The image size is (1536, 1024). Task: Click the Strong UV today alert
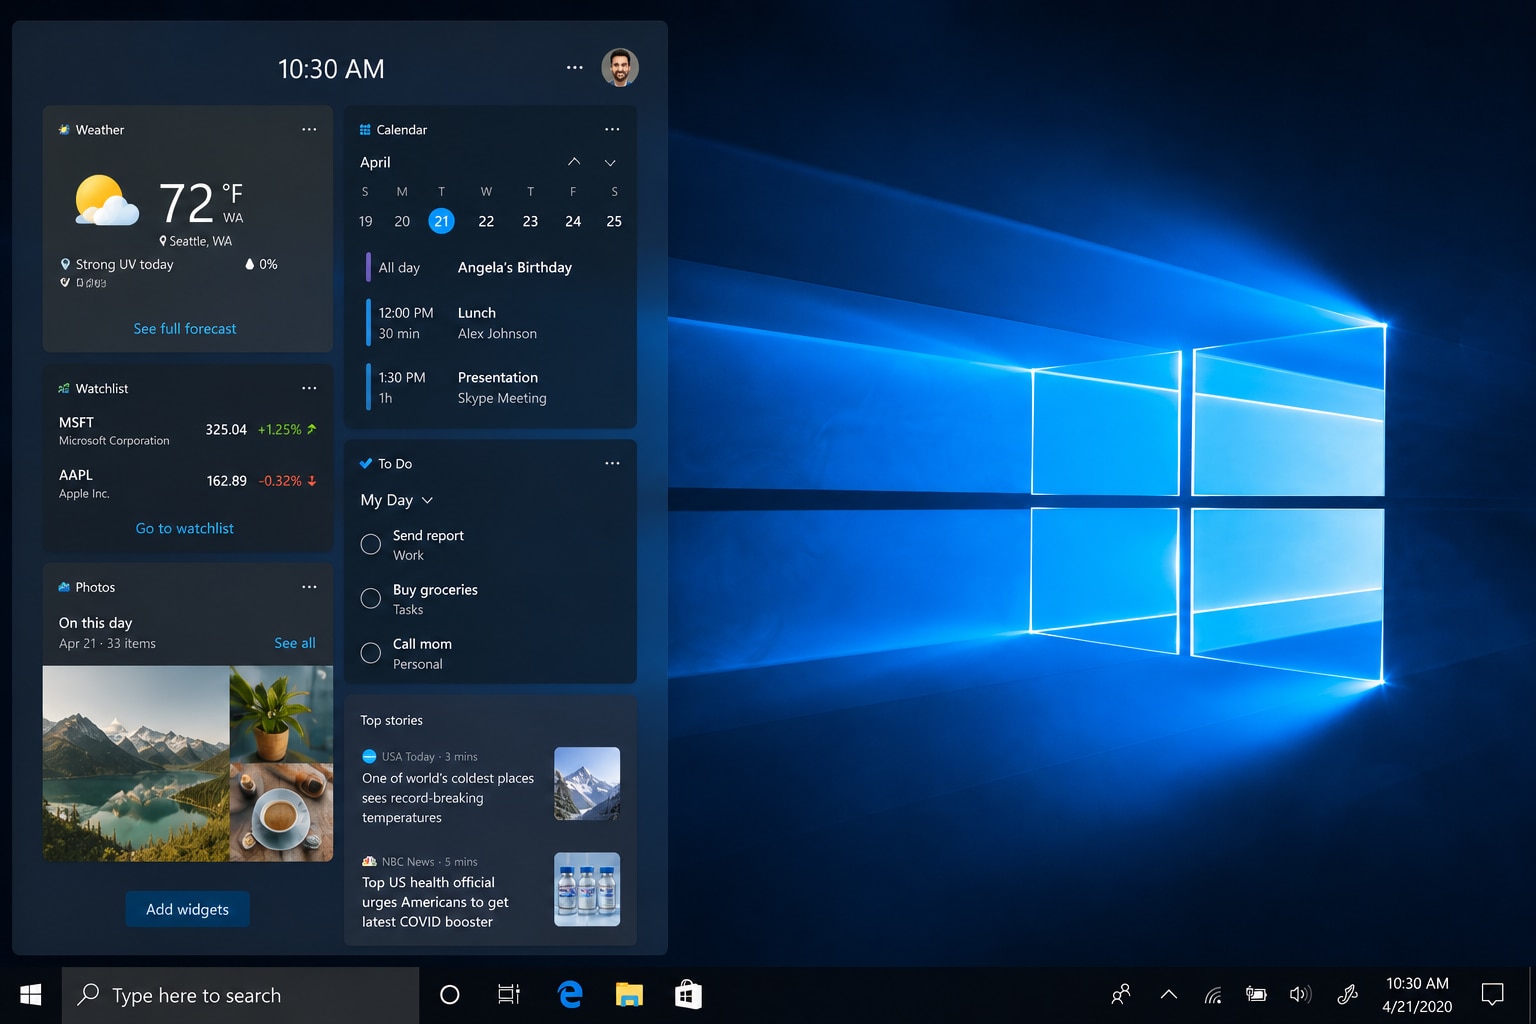click(x=117, y=264)
